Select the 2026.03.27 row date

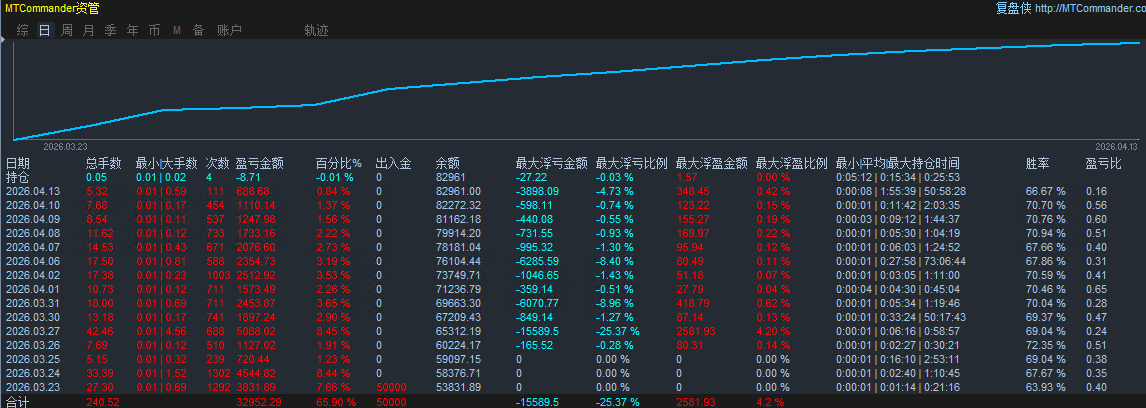[33, 331]
